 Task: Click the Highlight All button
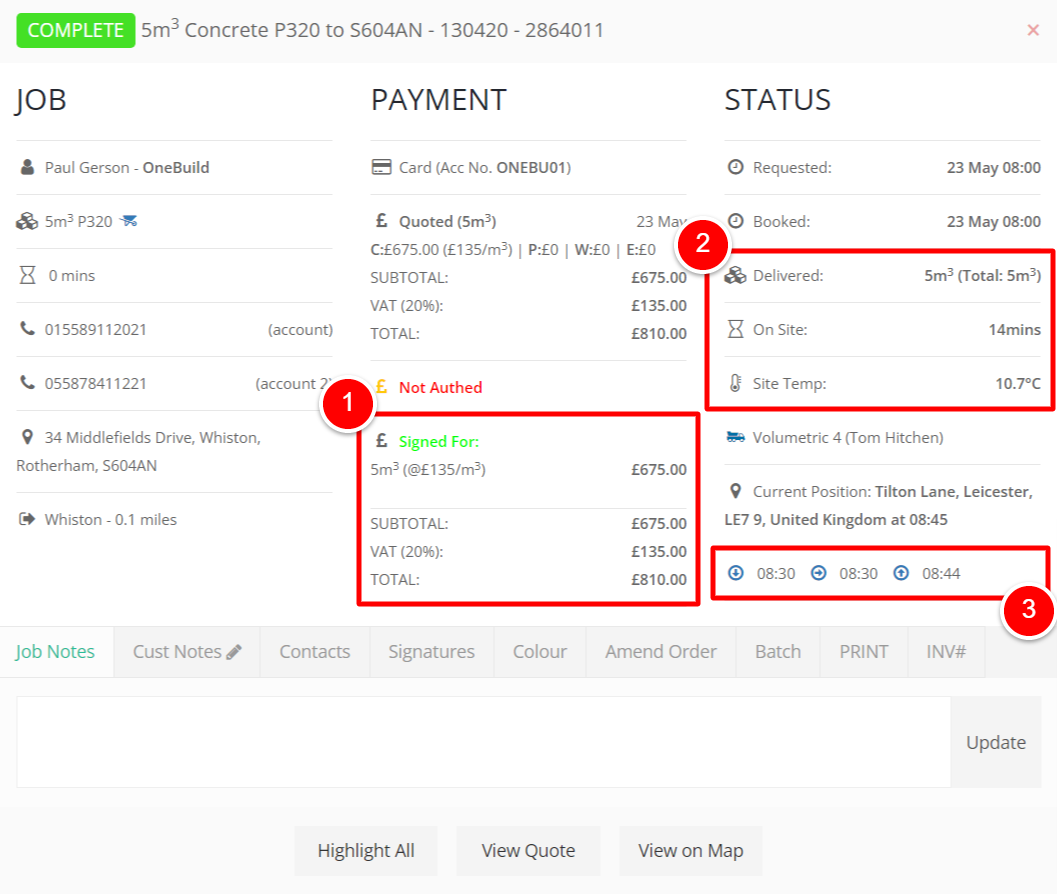coord(365,851)
